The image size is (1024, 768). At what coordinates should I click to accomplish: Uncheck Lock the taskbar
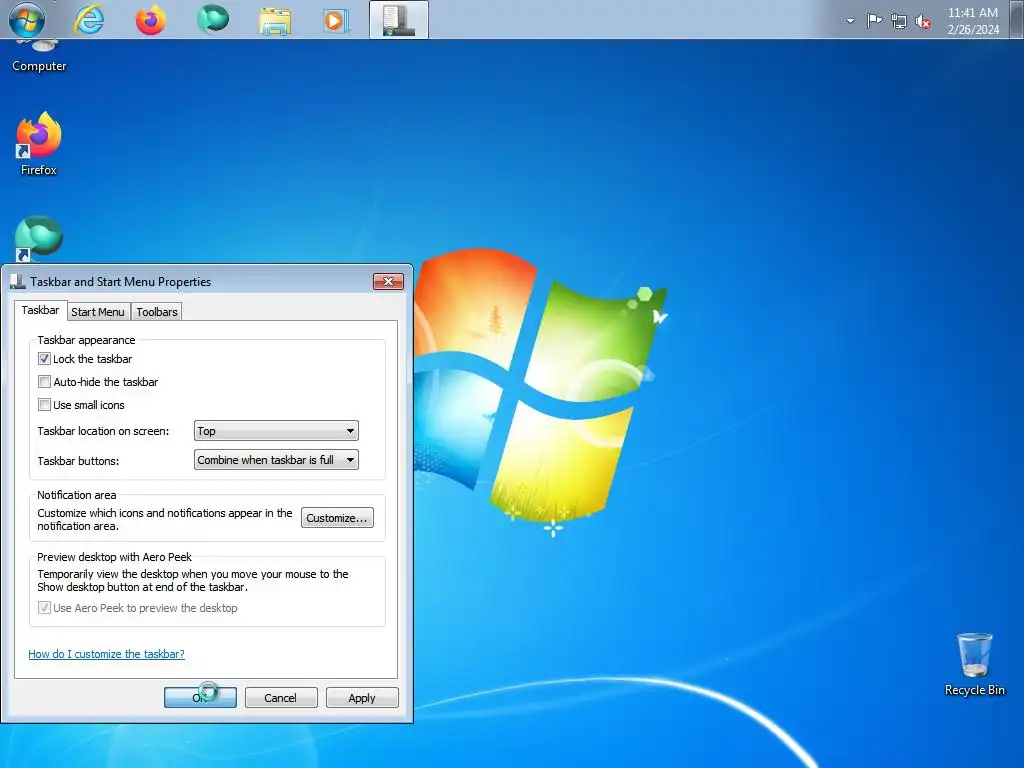click(x=44, y=359)
